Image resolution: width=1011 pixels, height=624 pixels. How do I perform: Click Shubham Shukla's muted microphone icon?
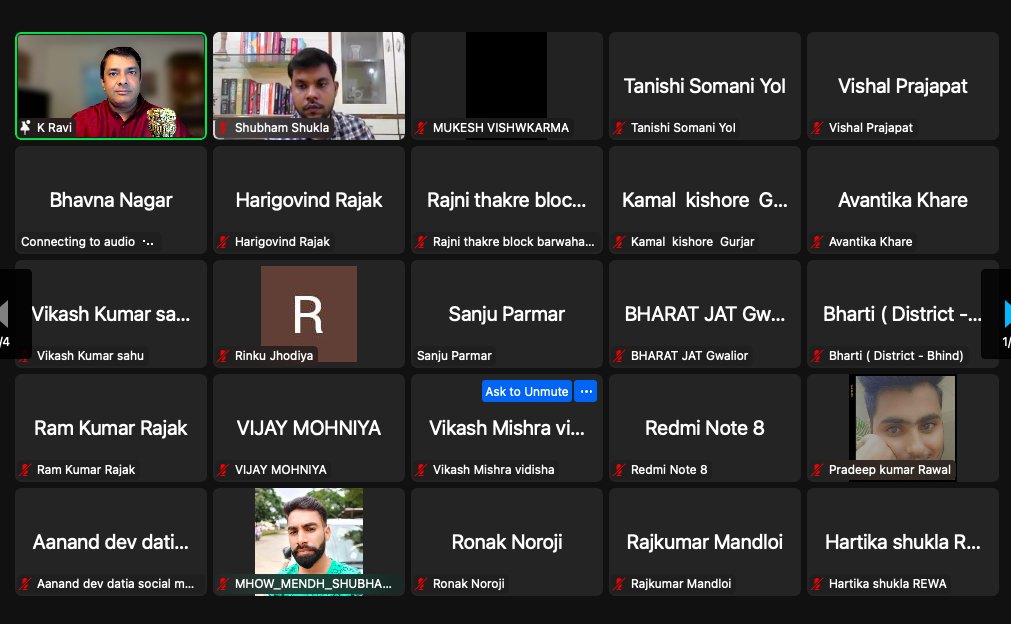[223, 128]
